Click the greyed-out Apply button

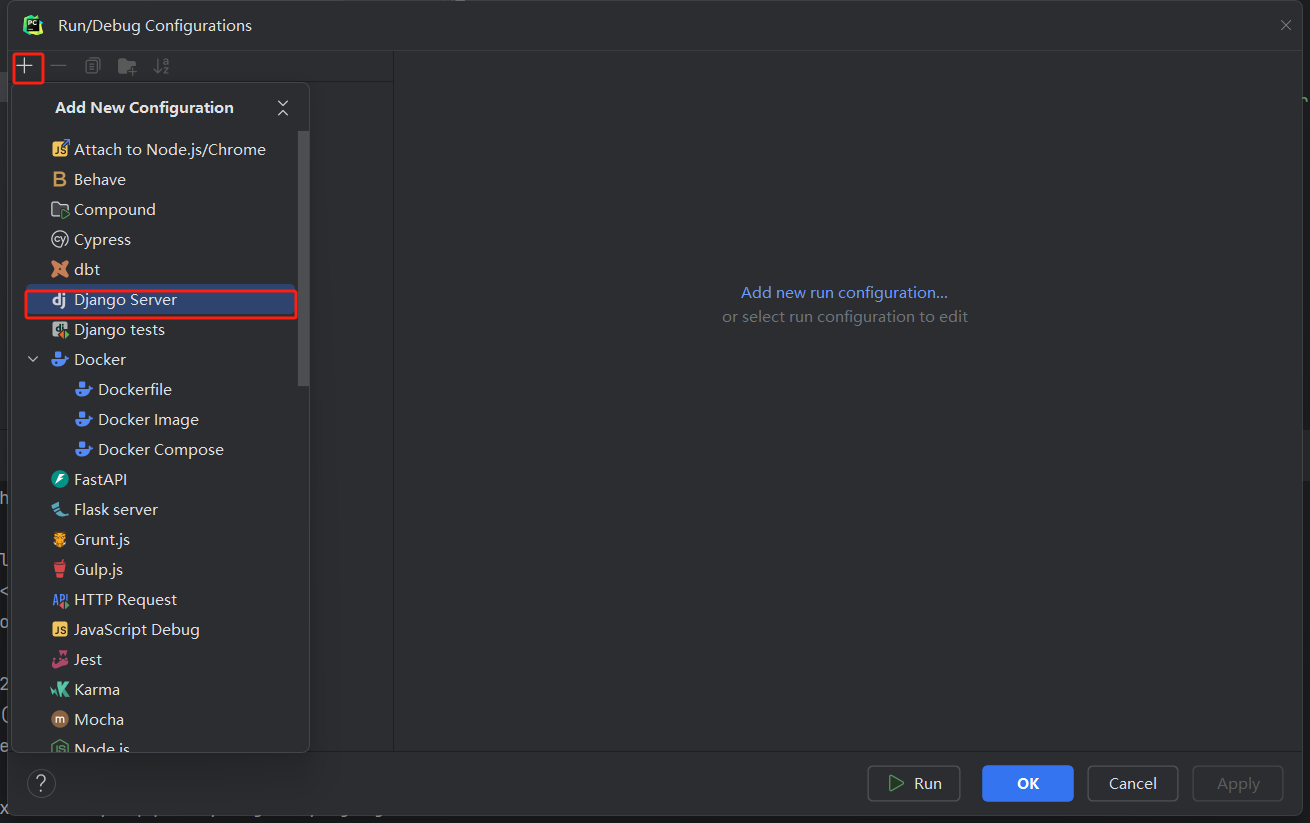1238,784
